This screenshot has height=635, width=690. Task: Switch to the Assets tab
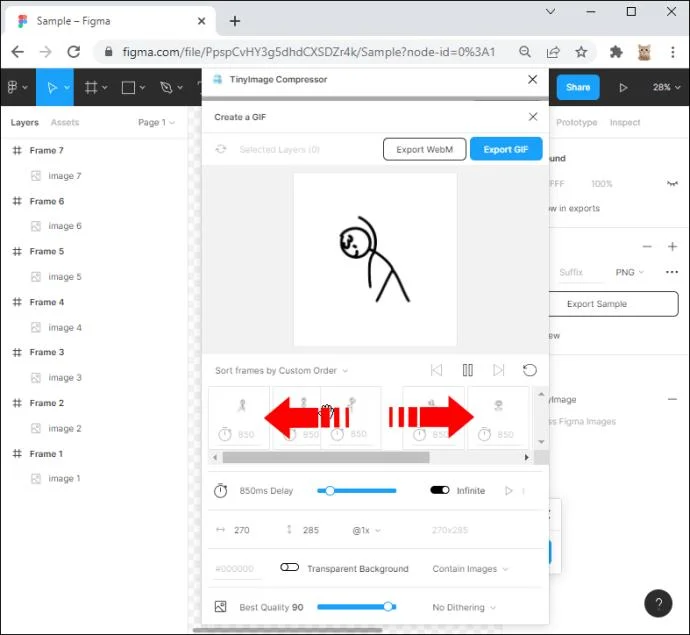65,122
